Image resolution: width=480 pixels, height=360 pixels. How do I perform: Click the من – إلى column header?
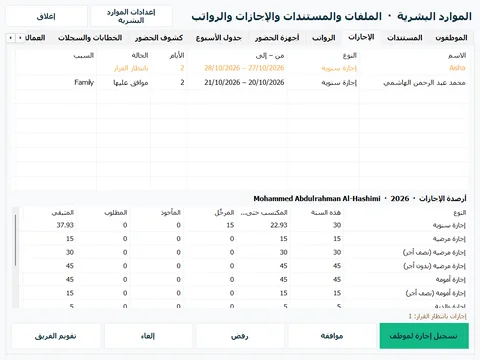(237, 55)
